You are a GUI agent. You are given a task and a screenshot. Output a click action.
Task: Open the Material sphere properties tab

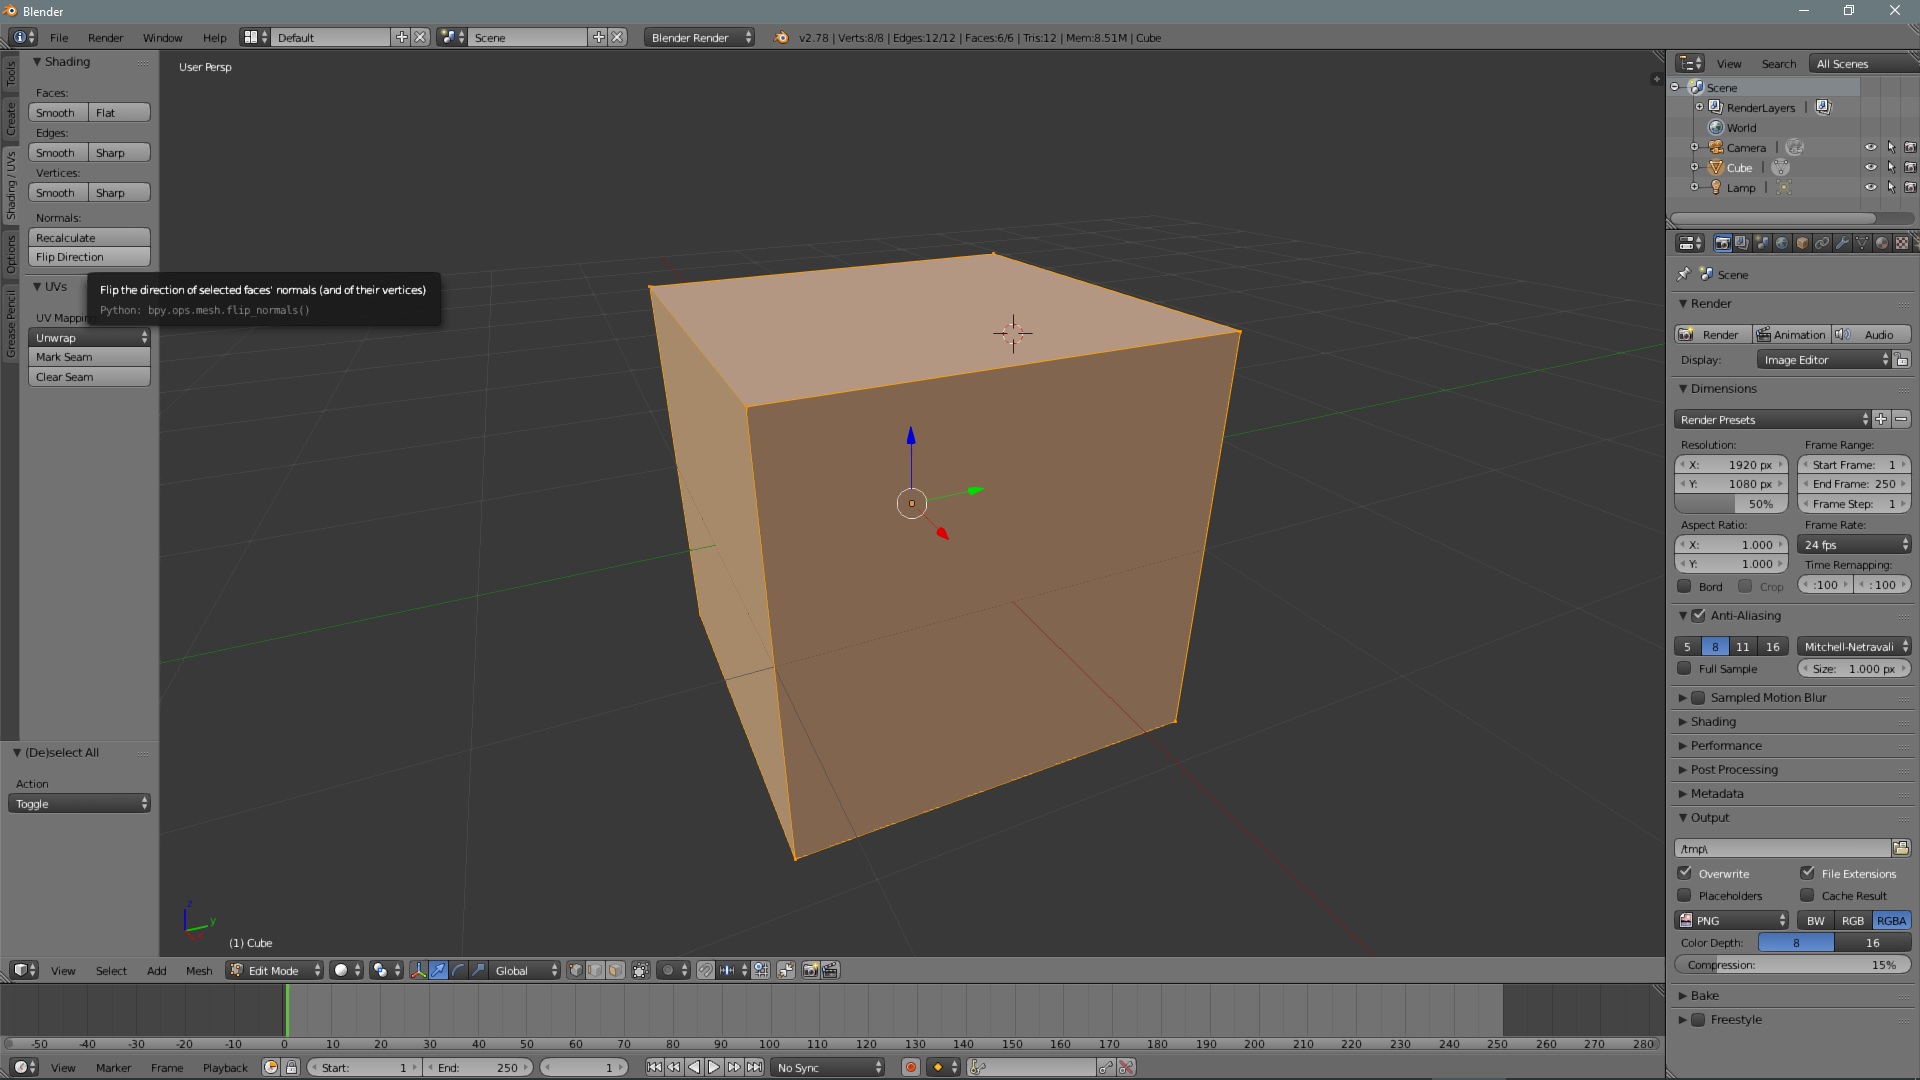click(x=1881, y=243)
